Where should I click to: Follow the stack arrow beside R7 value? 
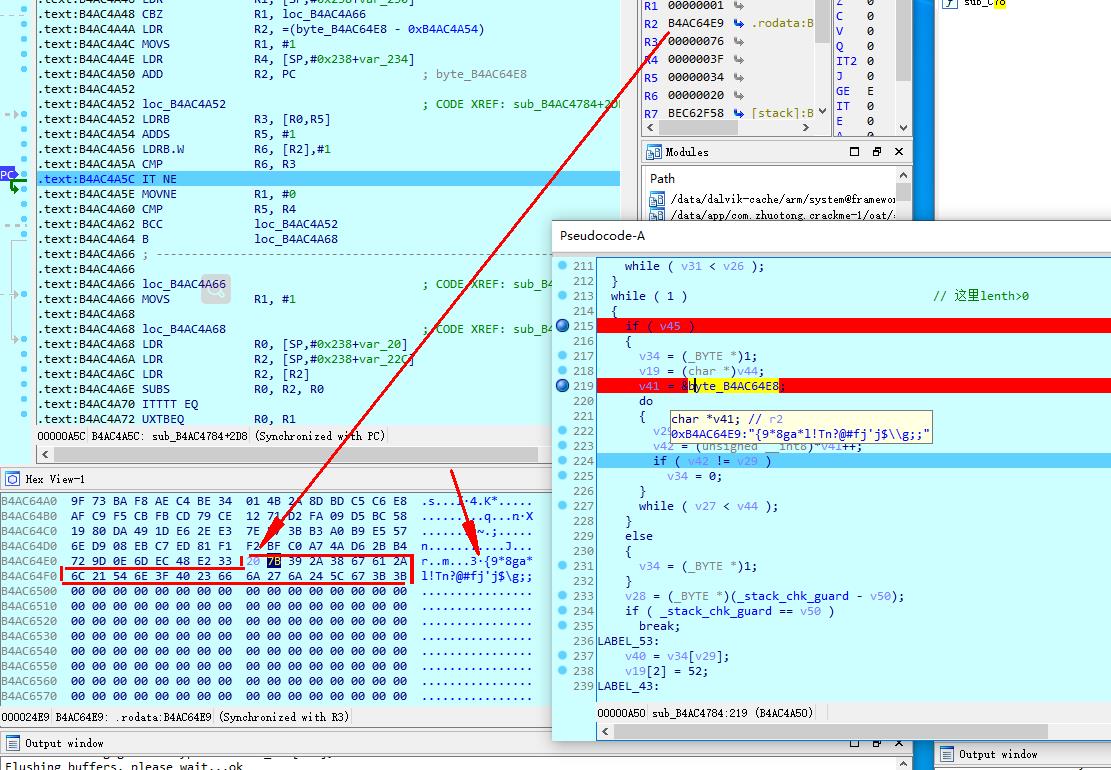(739, 113)
